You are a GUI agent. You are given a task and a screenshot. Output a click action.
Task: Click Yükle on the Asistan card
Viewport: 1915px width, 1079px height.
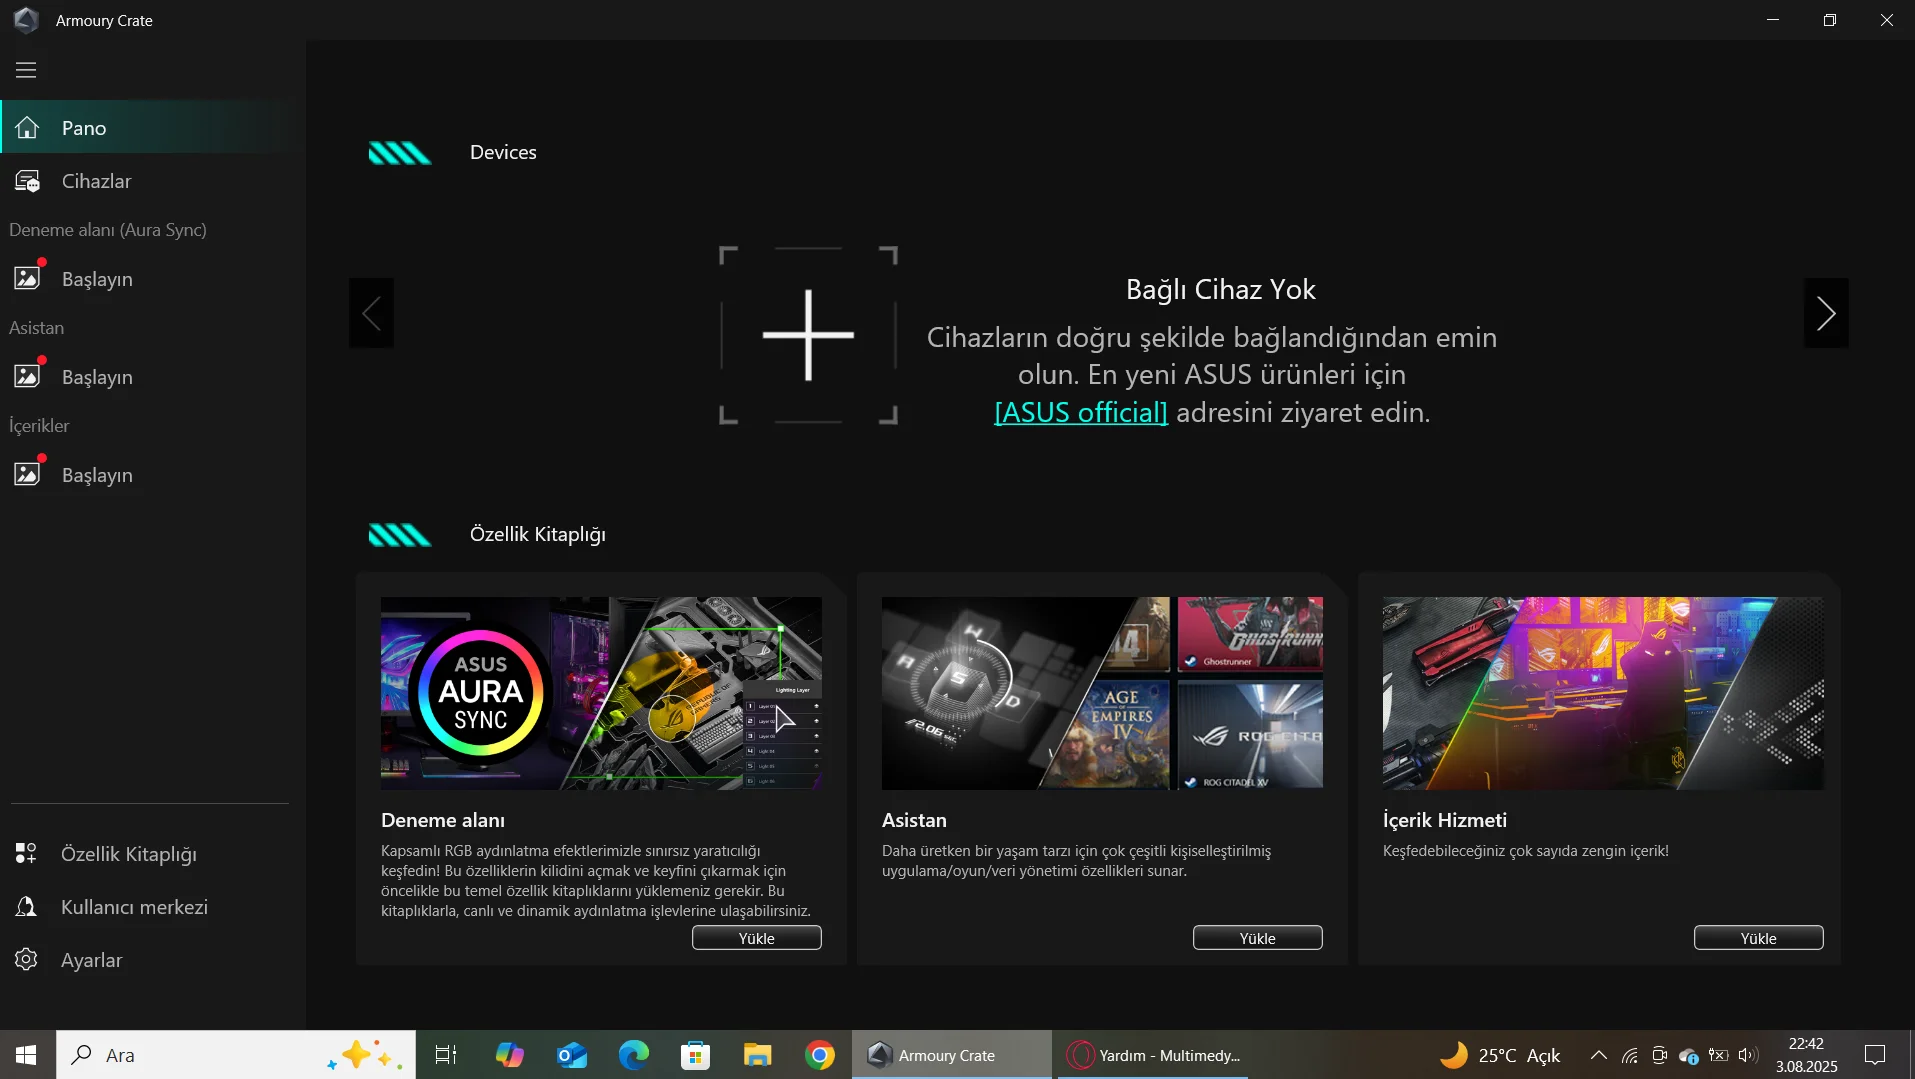point(1258,938)
